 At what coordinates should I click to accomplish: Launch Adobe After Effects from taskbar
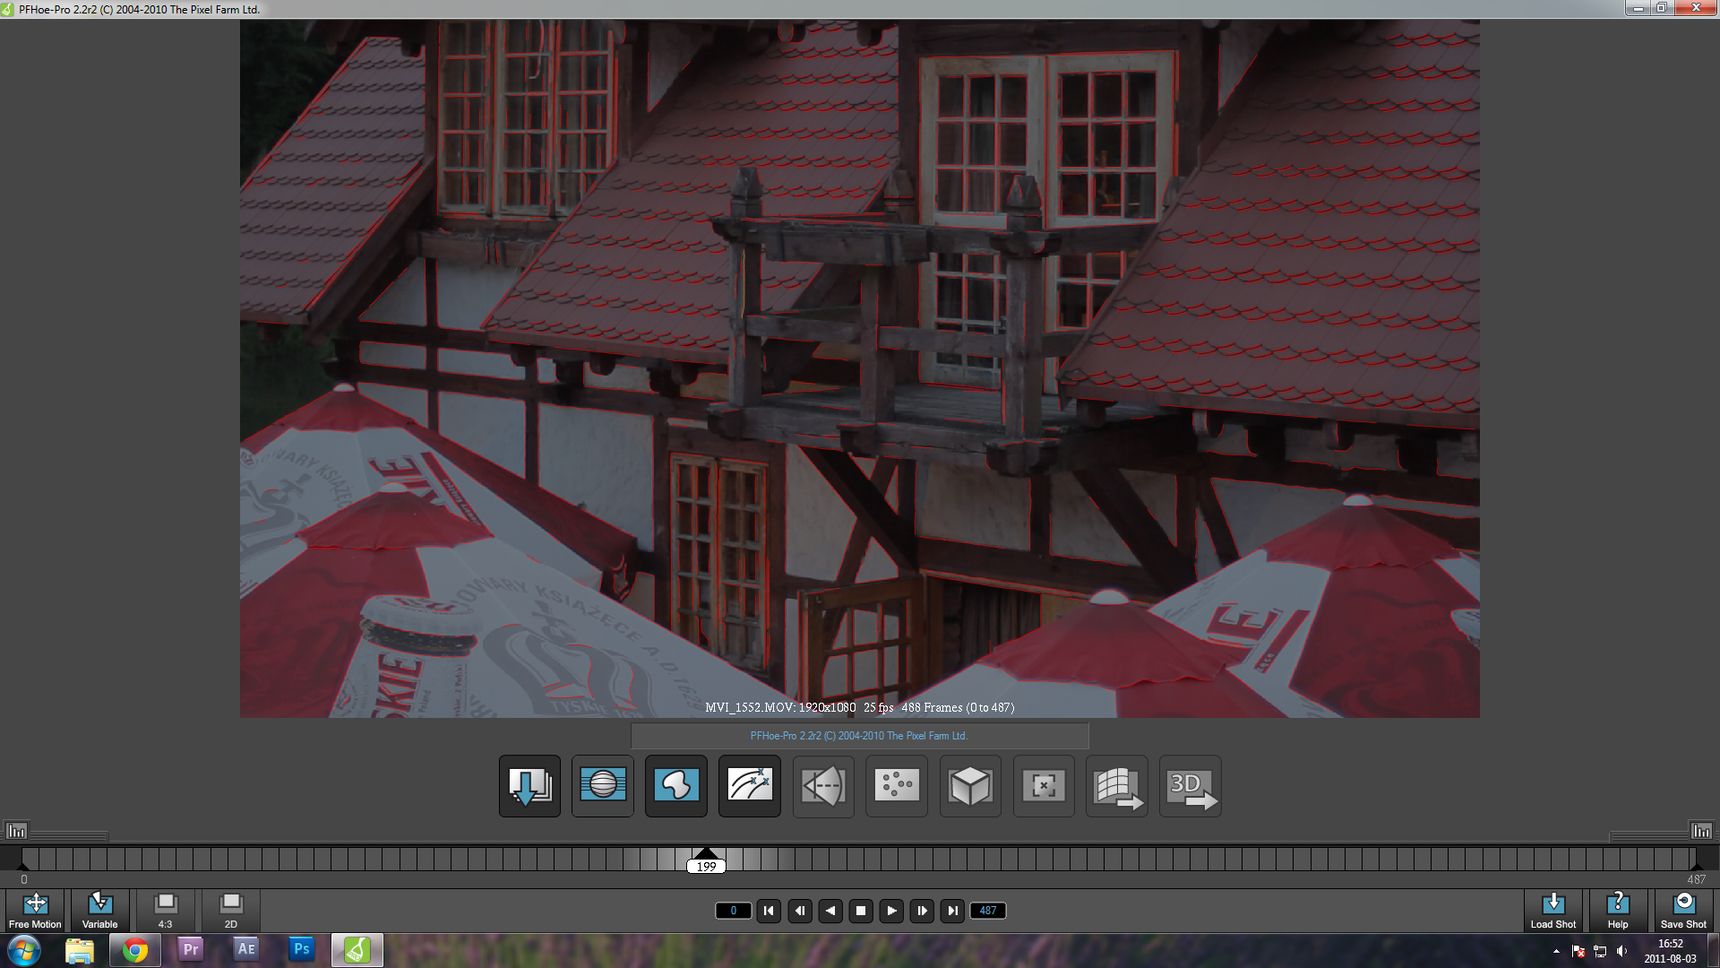pyautogui.click(x=246, y=949)
